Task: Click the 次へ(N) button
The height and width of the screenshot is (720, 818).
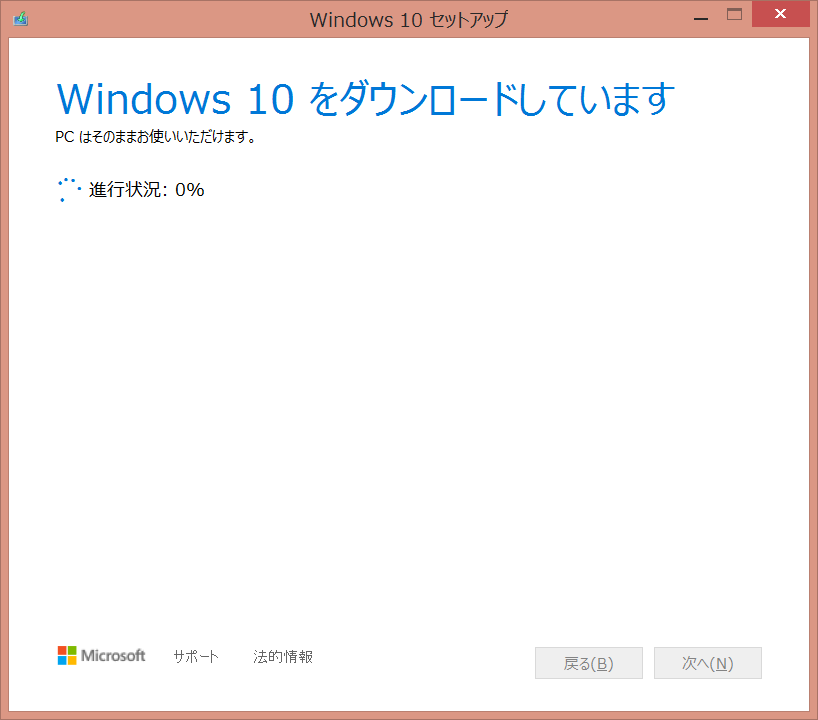Action: [x=707, y=663]
